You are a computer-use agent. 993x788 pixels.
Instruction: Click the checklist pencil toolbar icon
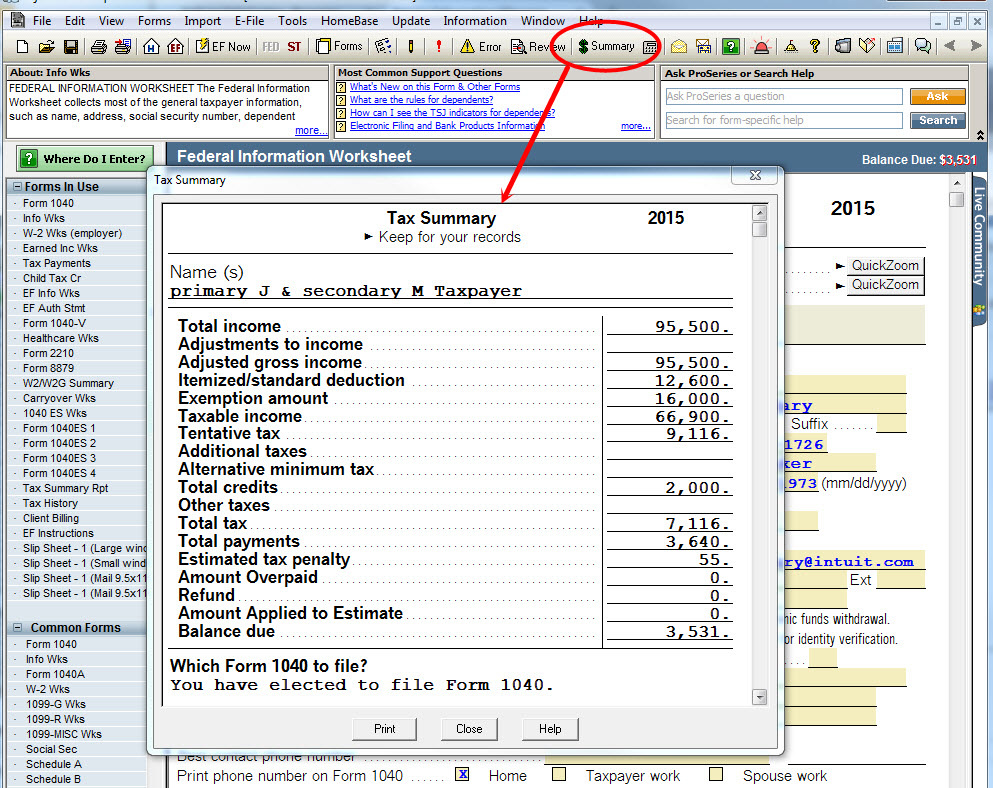click(x=383, y=46)
